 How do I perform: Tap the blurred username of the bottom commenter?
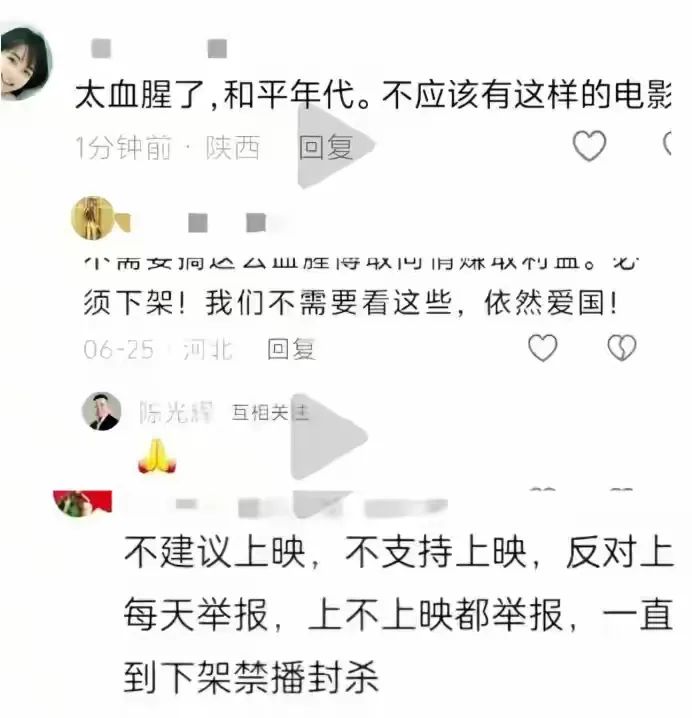pyautogui.click(x=311, y=506)
